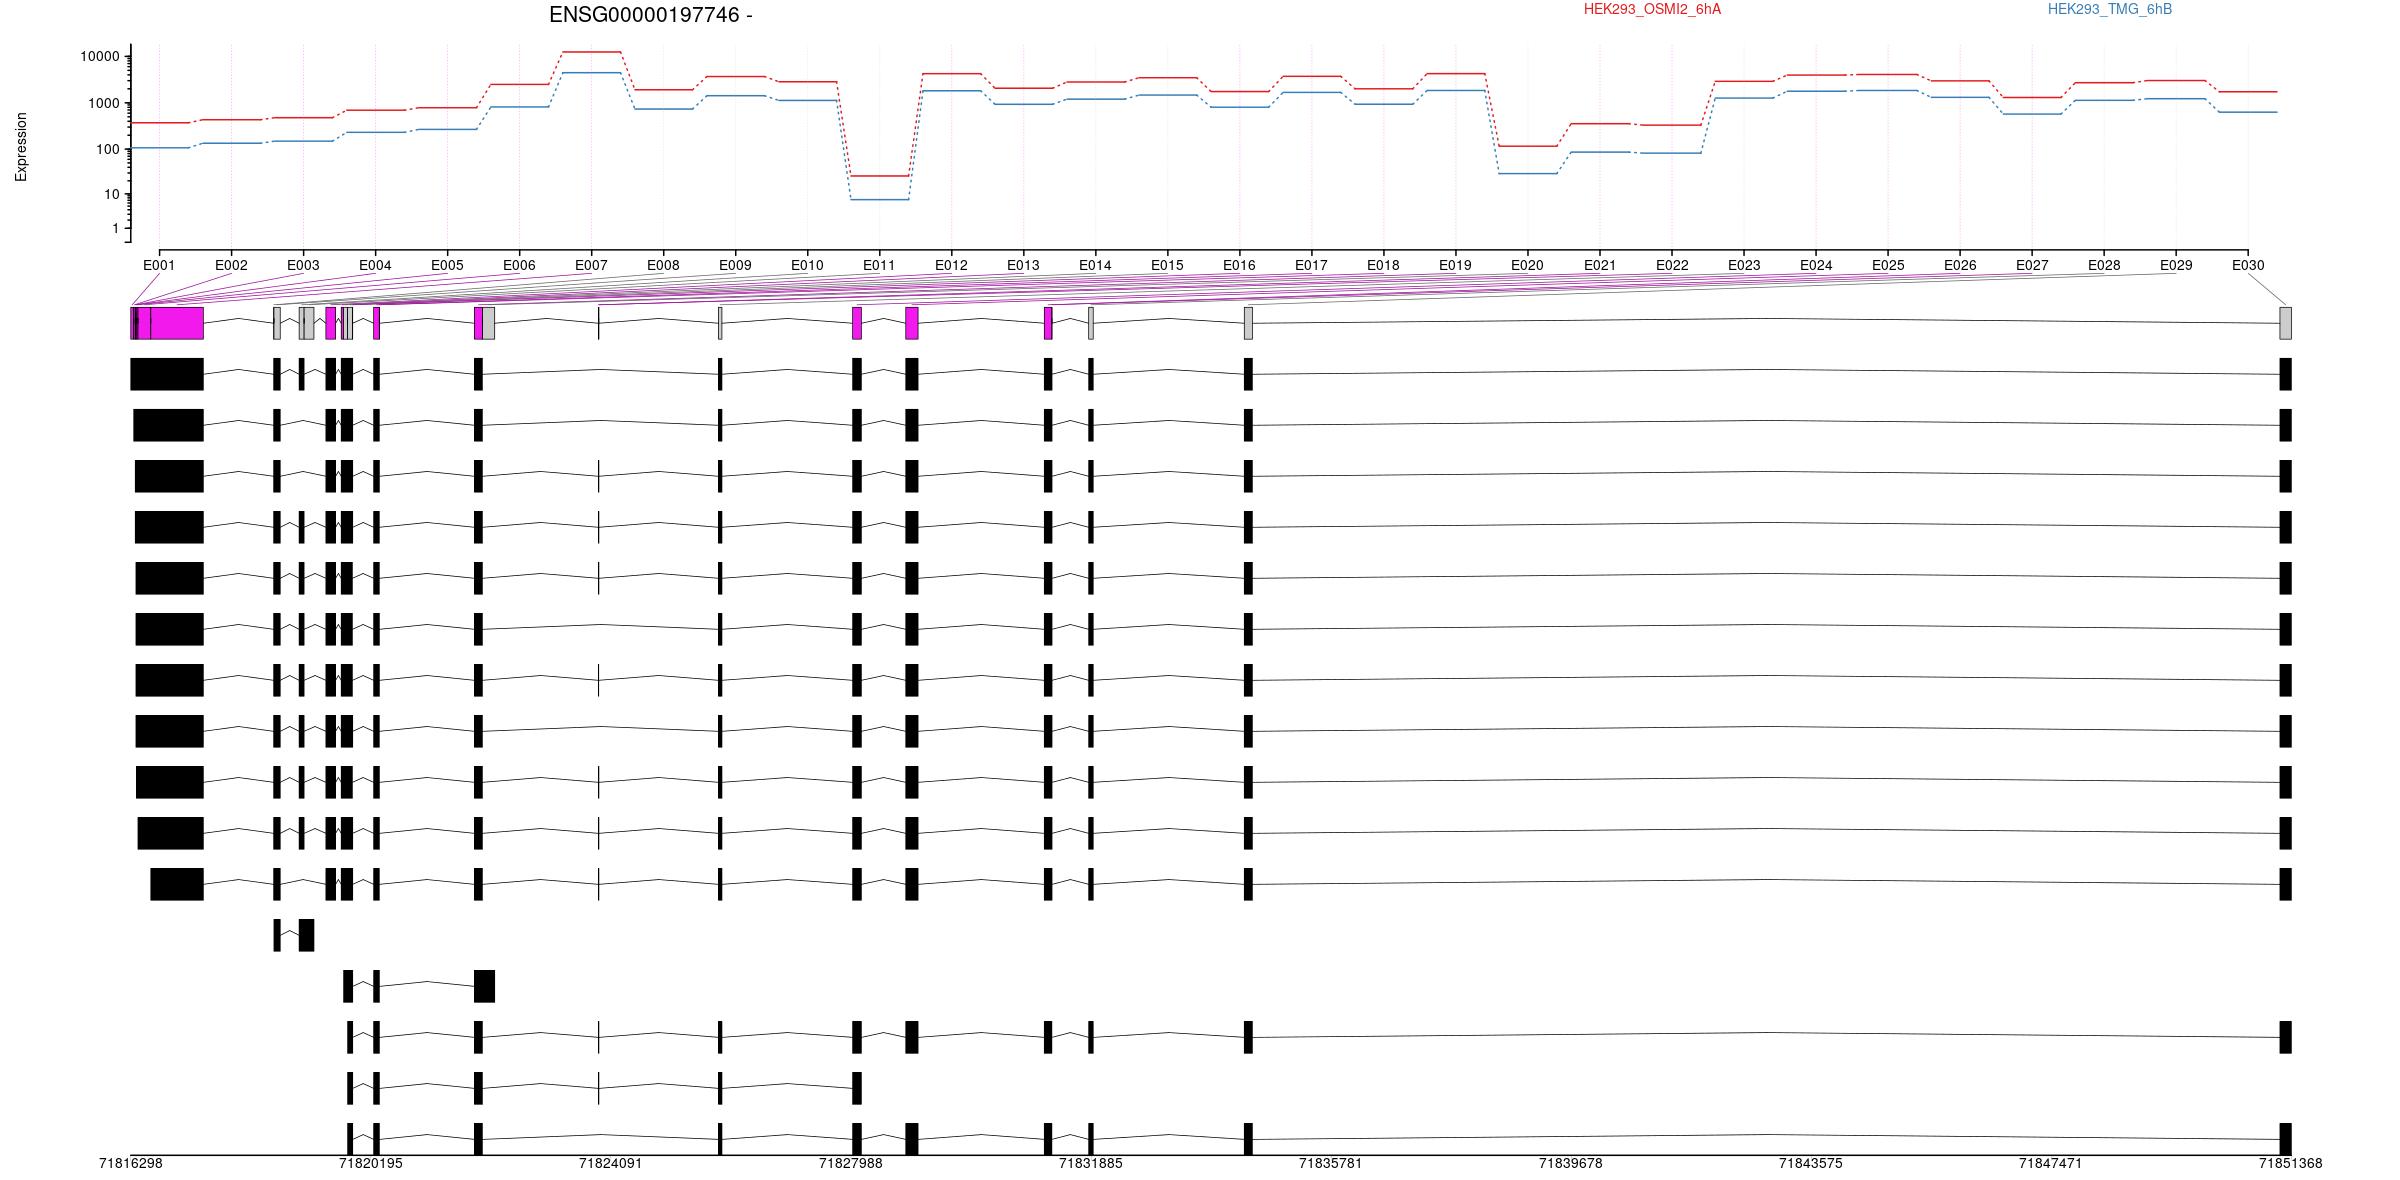Click genomic coordinate 71847471
This screenshot has width=2400, height=1180.
[x=2050, y=1163]
